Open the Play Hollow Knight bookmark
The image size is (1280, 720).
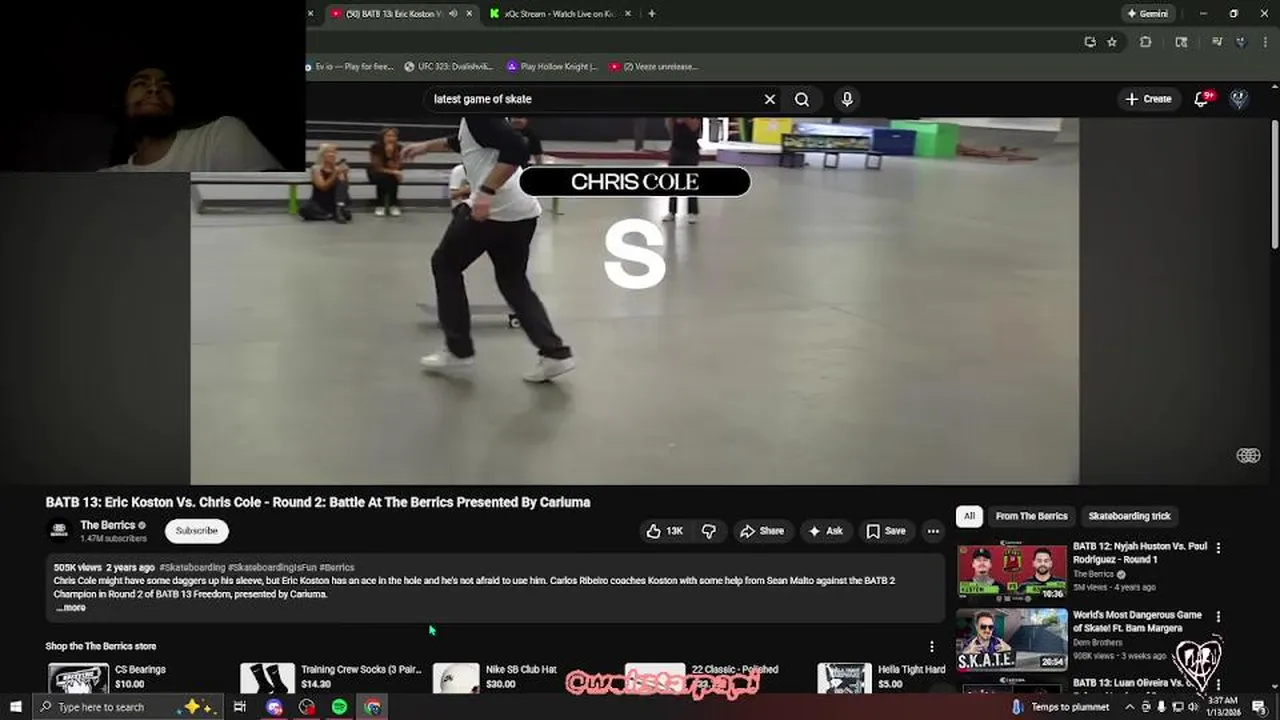pos(552,67)
